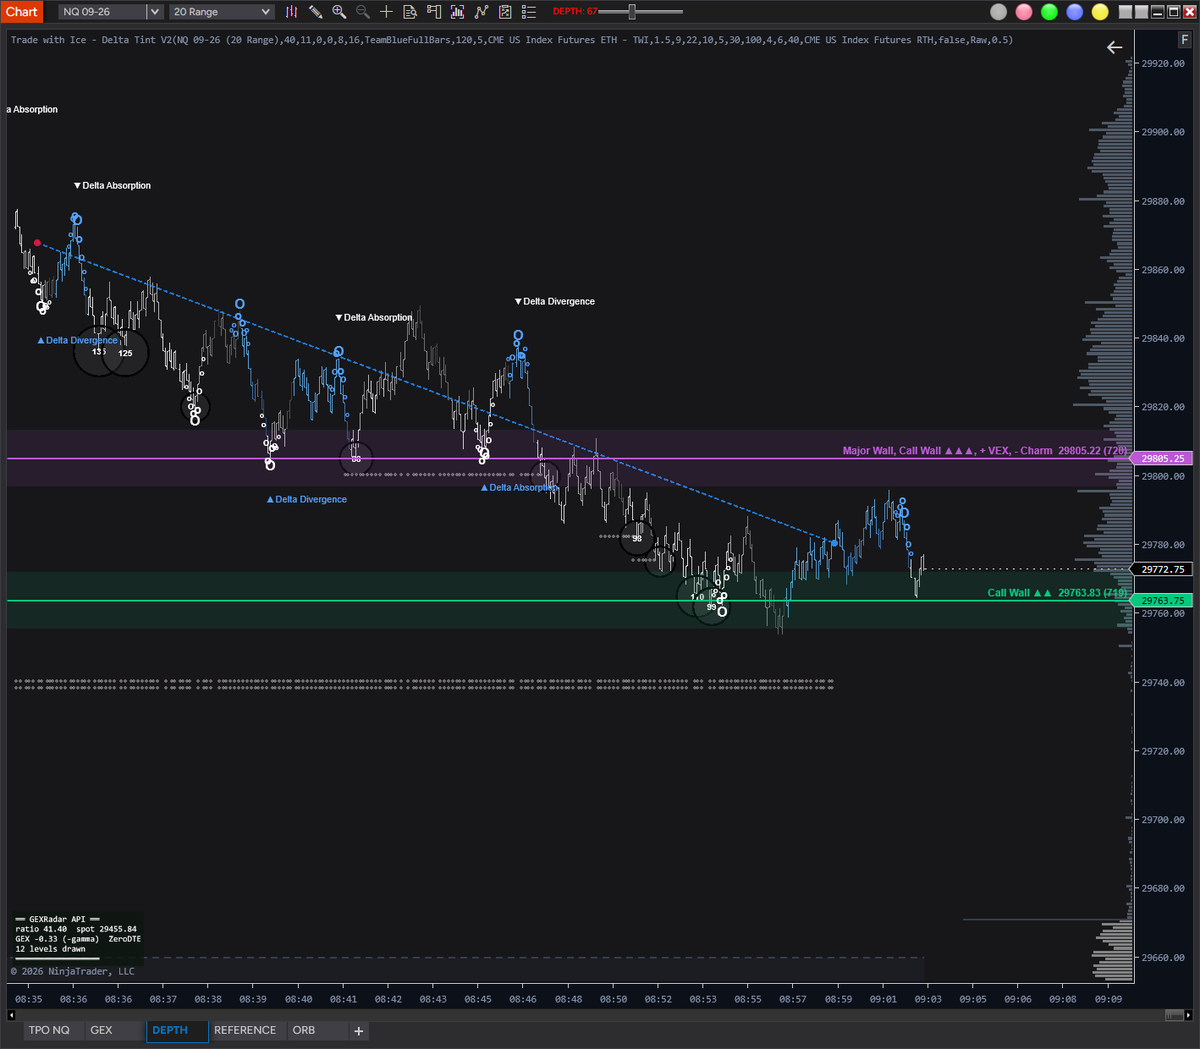
Task: Click the 29772.75 current price marker
Action: pyautogui.click(x=1162, y=569)
